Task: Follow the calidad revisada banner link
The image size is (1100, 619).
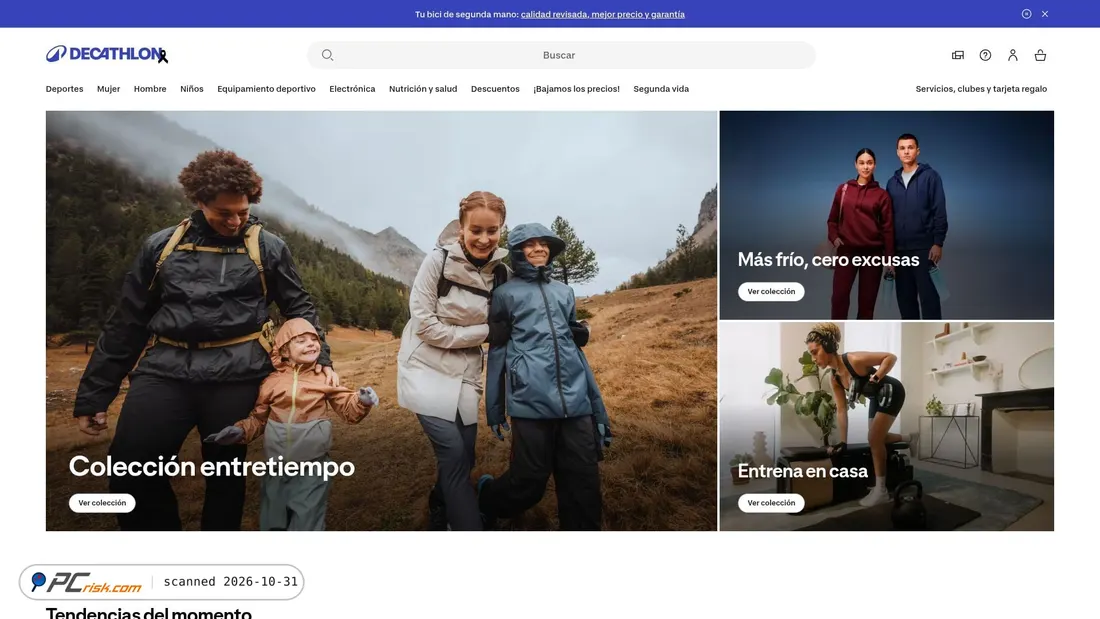Action: (x=603, y=14)
